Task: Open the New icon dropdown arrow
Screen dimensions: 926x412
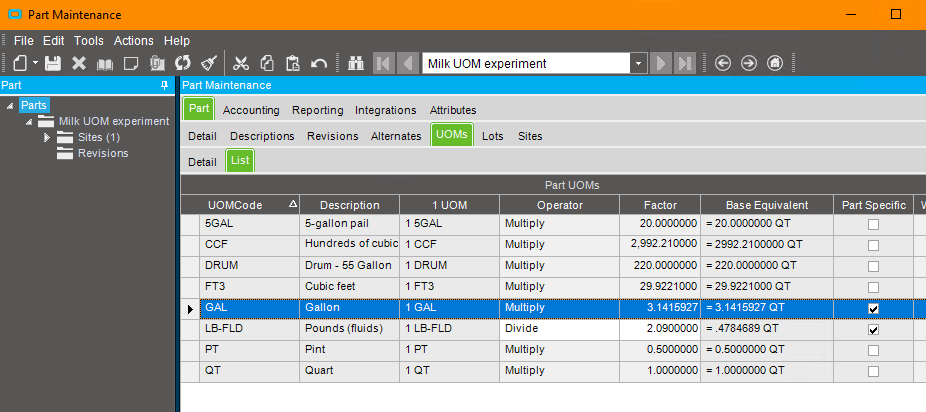Action: point(35,63)
